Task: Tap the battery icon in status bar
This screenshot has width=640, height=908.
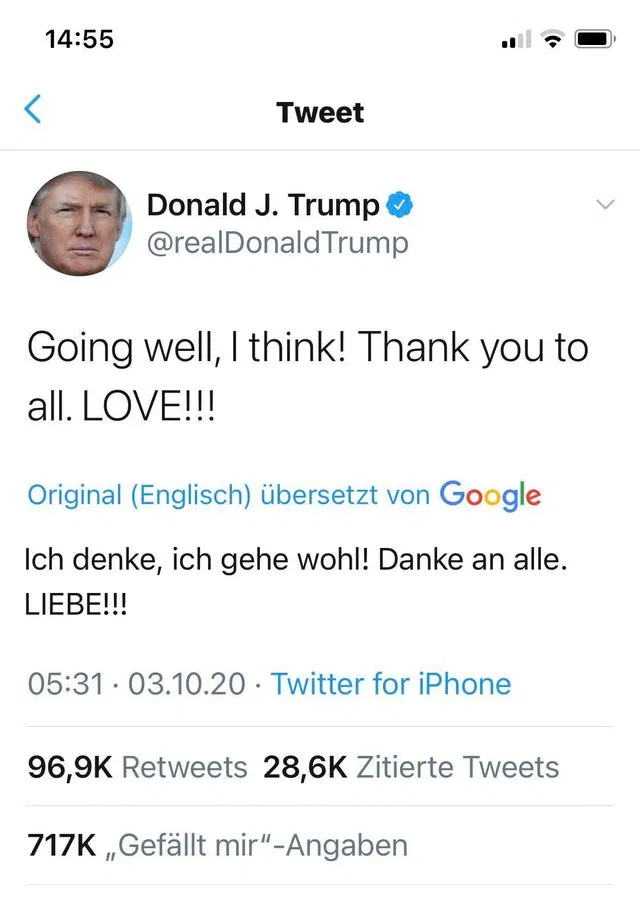Action: tap(593, 39)
